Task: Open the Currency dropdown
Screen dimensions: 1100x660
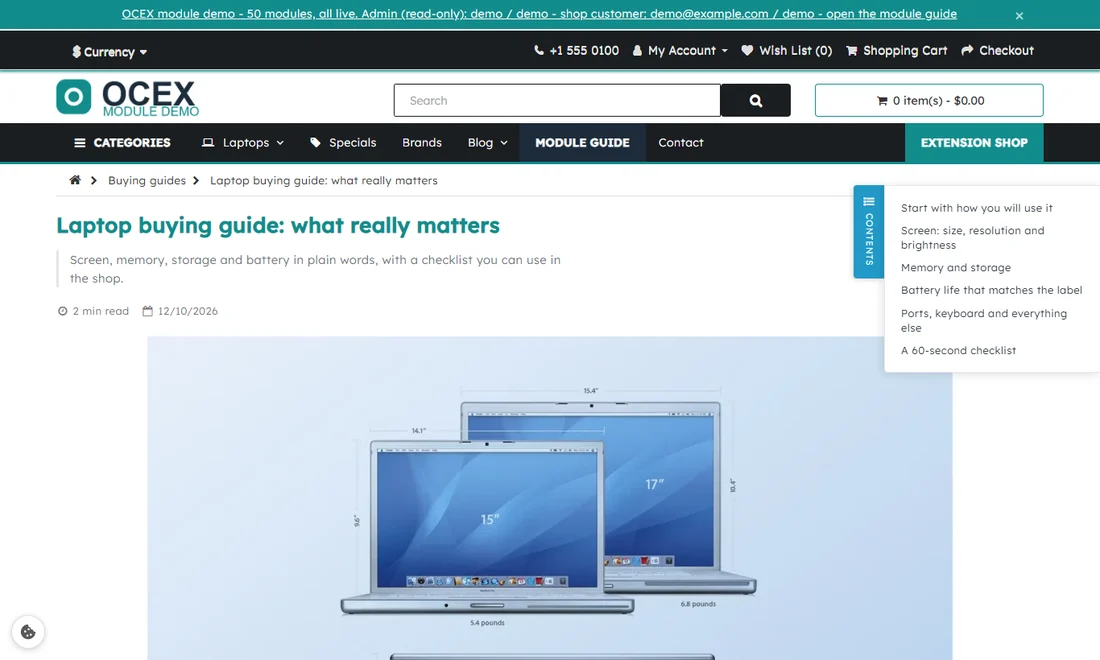Action: [x=109, y=51]
